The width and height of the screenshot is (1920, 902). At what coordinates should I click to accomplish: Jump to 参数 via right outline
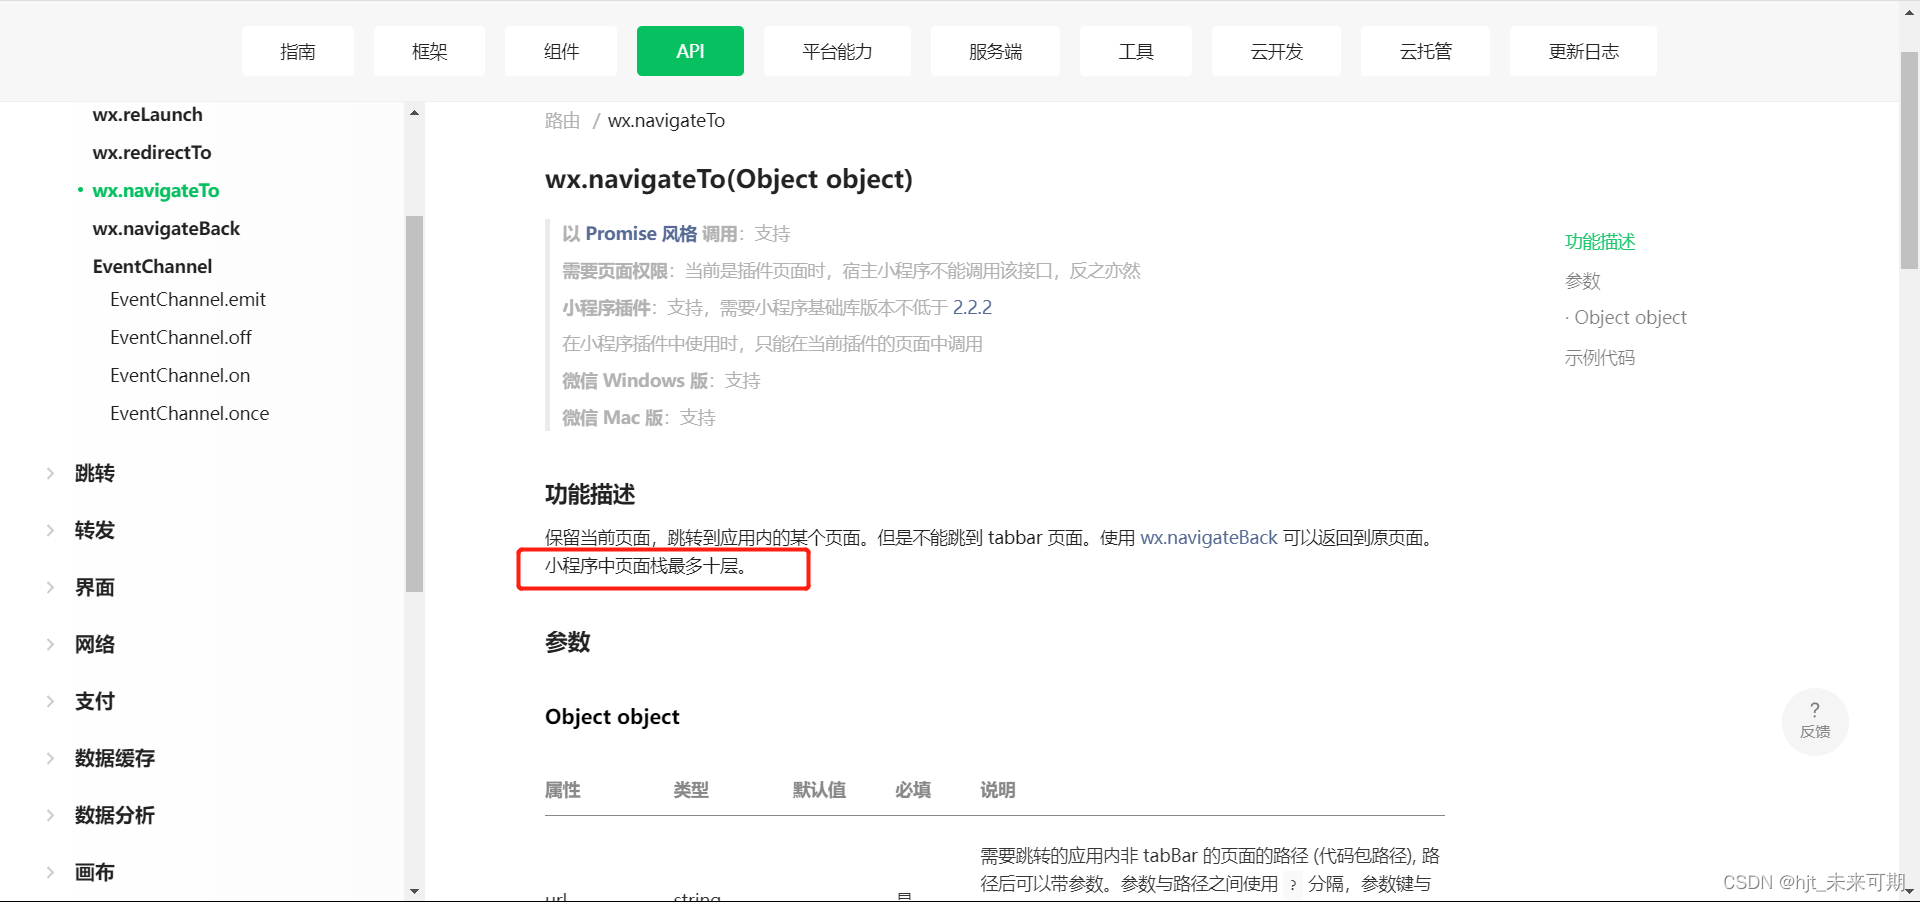(x=1583, y=281)
